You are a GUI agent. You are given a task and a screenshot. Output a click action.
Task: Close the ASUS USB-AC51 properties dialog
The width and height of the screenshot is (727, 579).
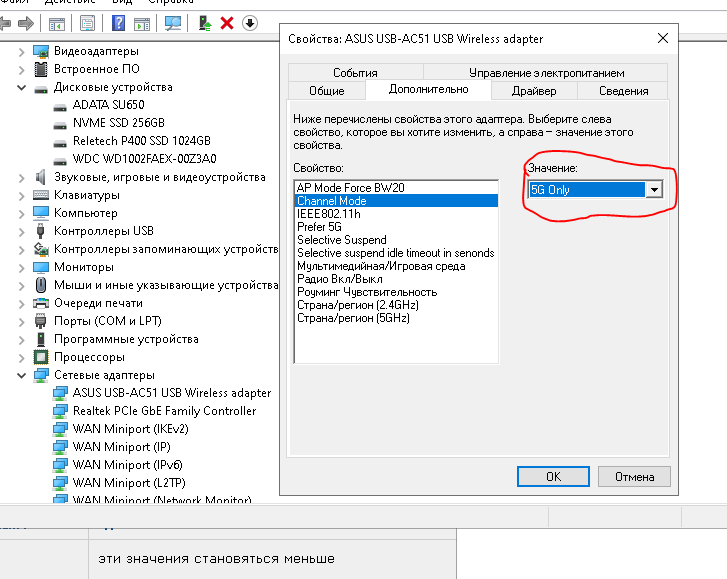[663, 38]
